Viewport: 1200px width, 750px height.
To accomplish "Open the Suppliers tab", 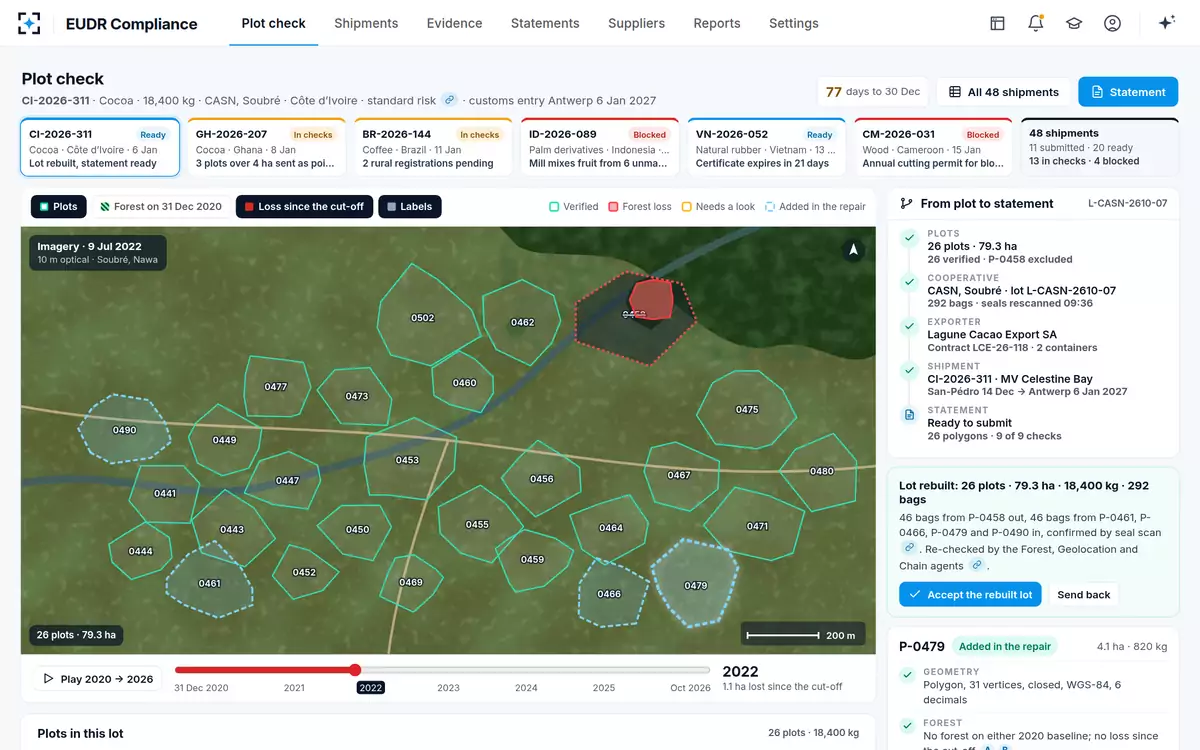I will [x=636, y=23].
